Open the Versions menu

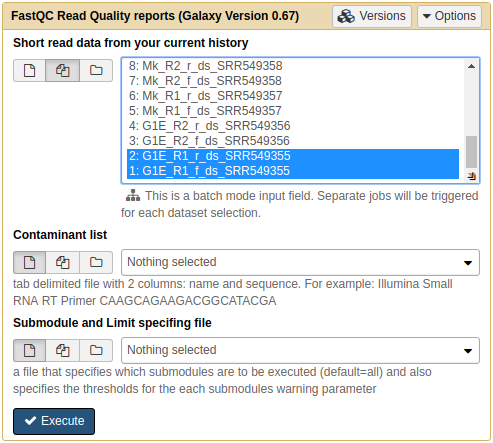pos(372,16)
